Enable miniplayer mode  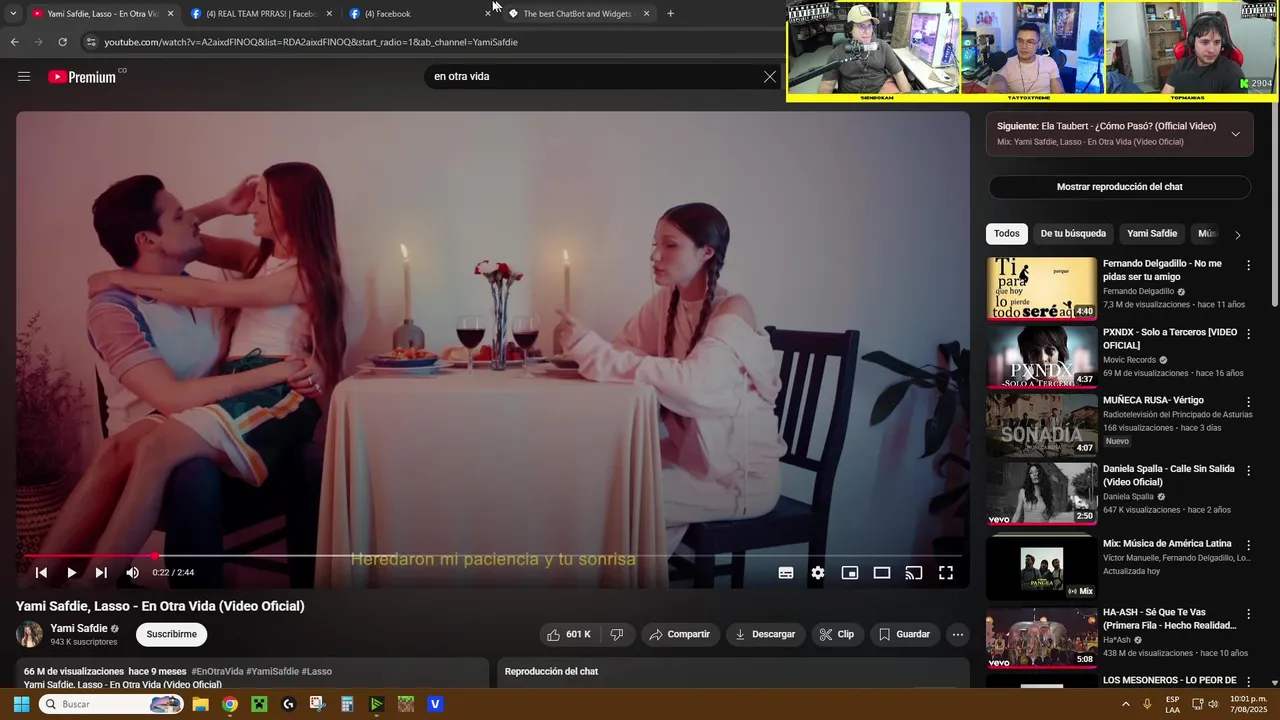tap(850, 573)
